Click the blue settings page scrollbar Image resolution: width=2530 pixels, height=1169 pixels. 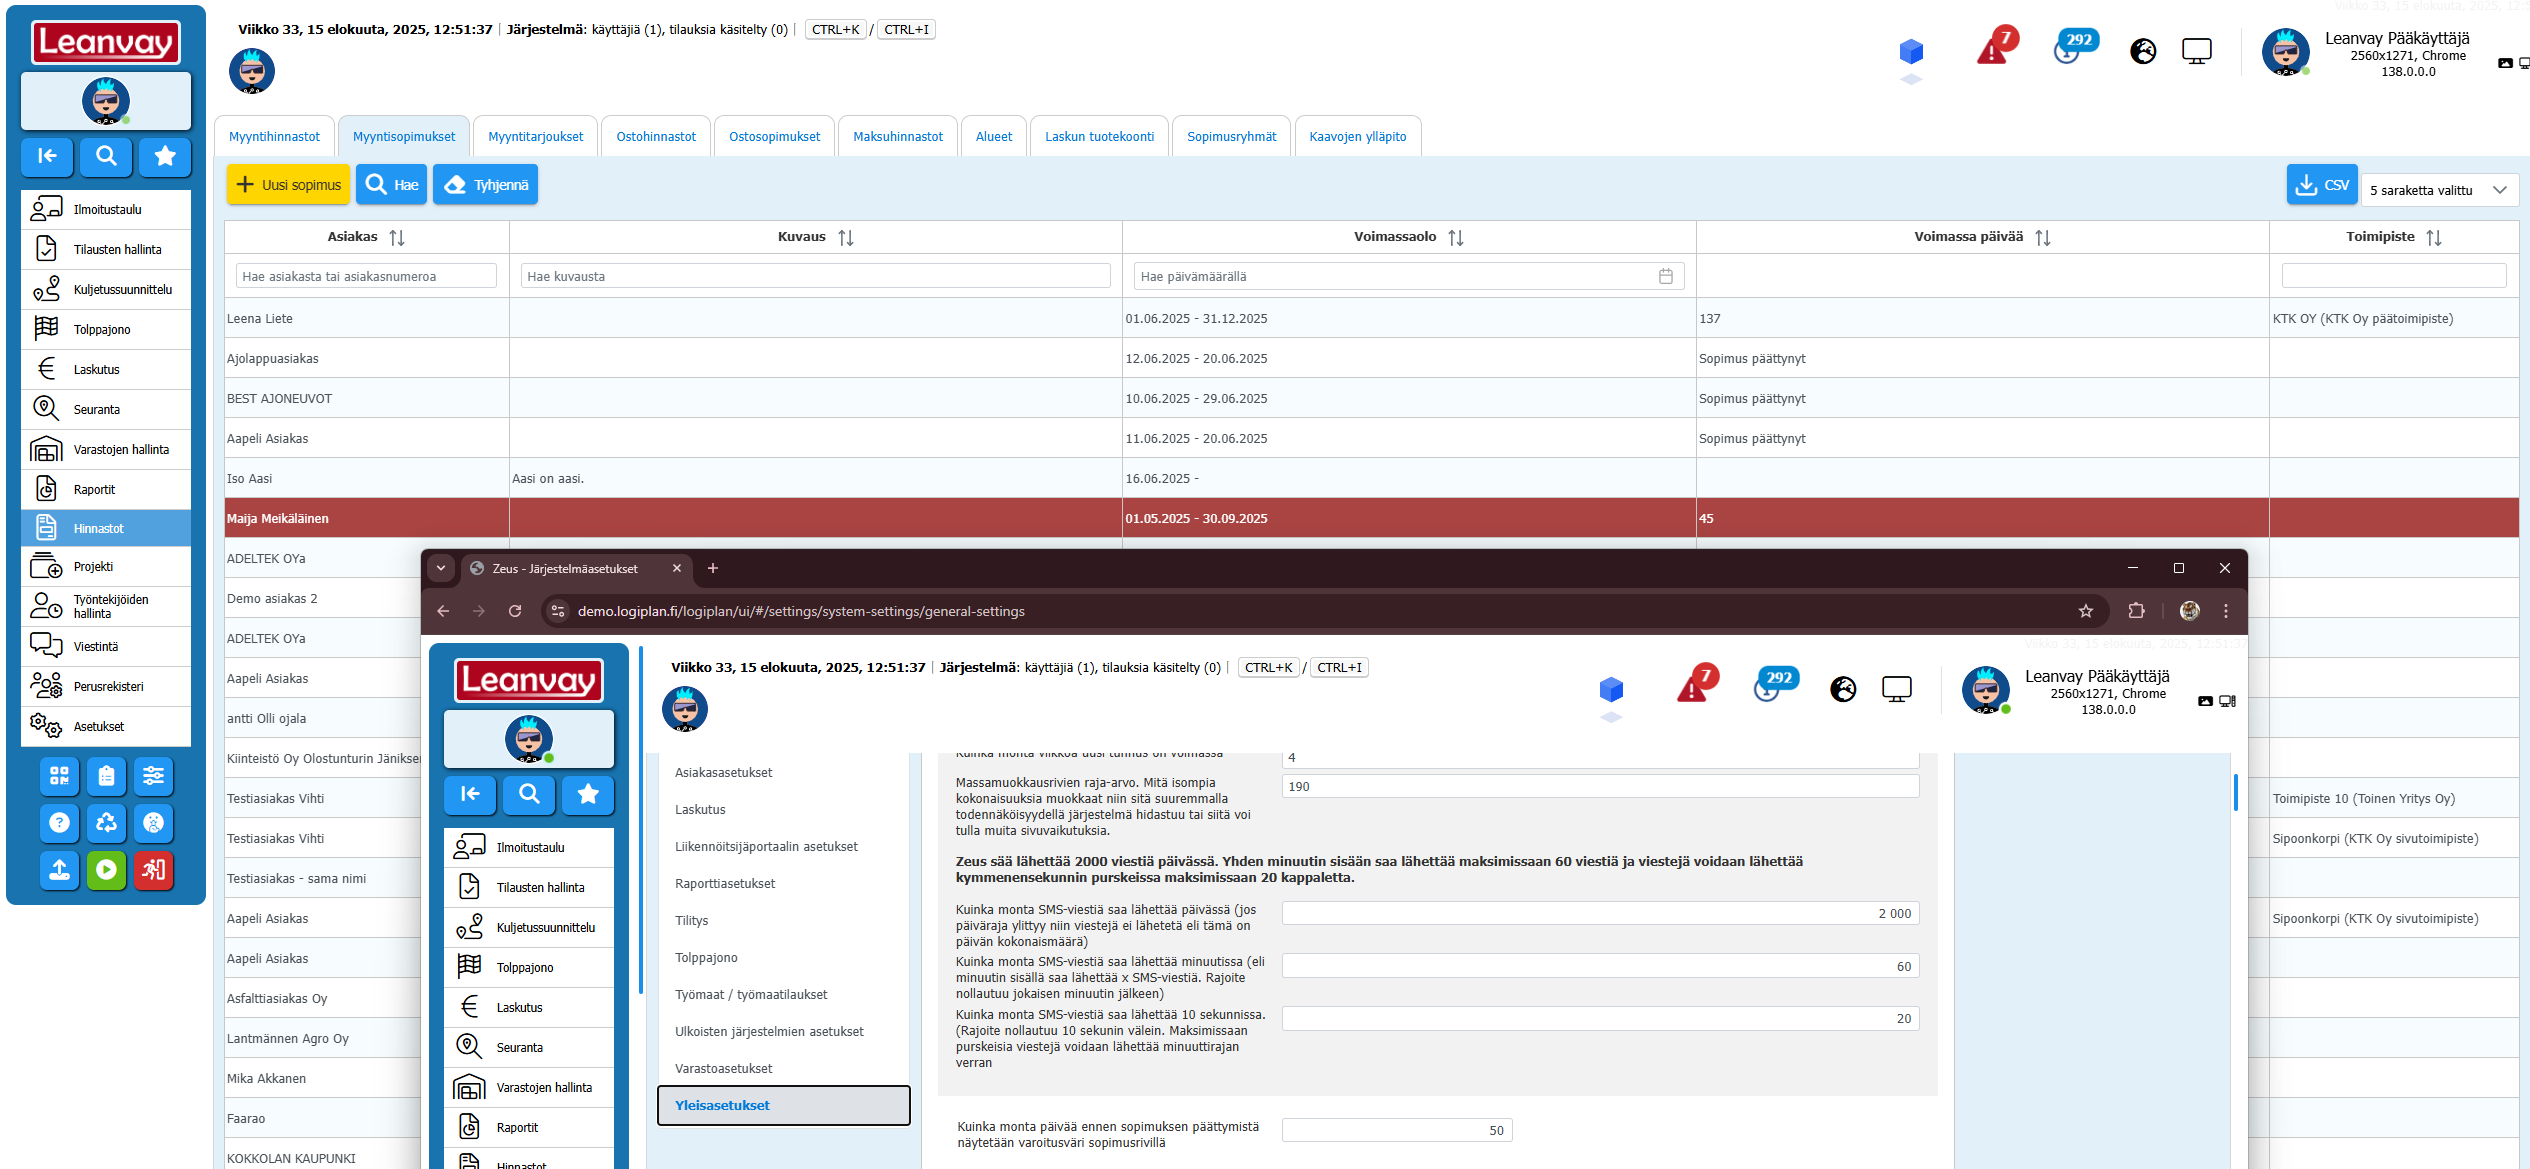pyautogui.click(x=2235, y=792)
